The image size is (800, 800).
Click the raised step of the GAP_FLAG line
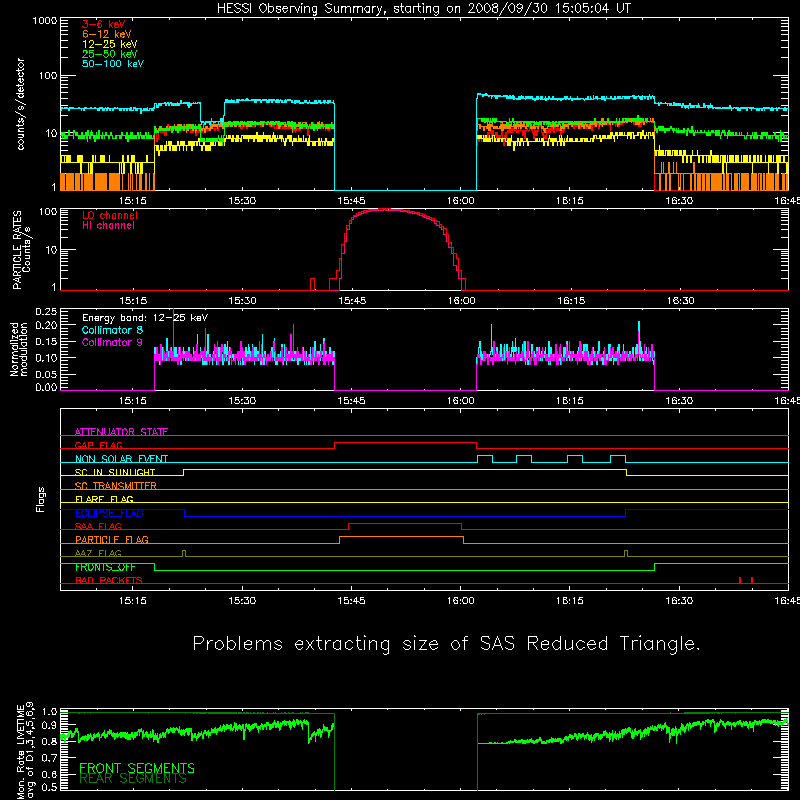point(406,442)
